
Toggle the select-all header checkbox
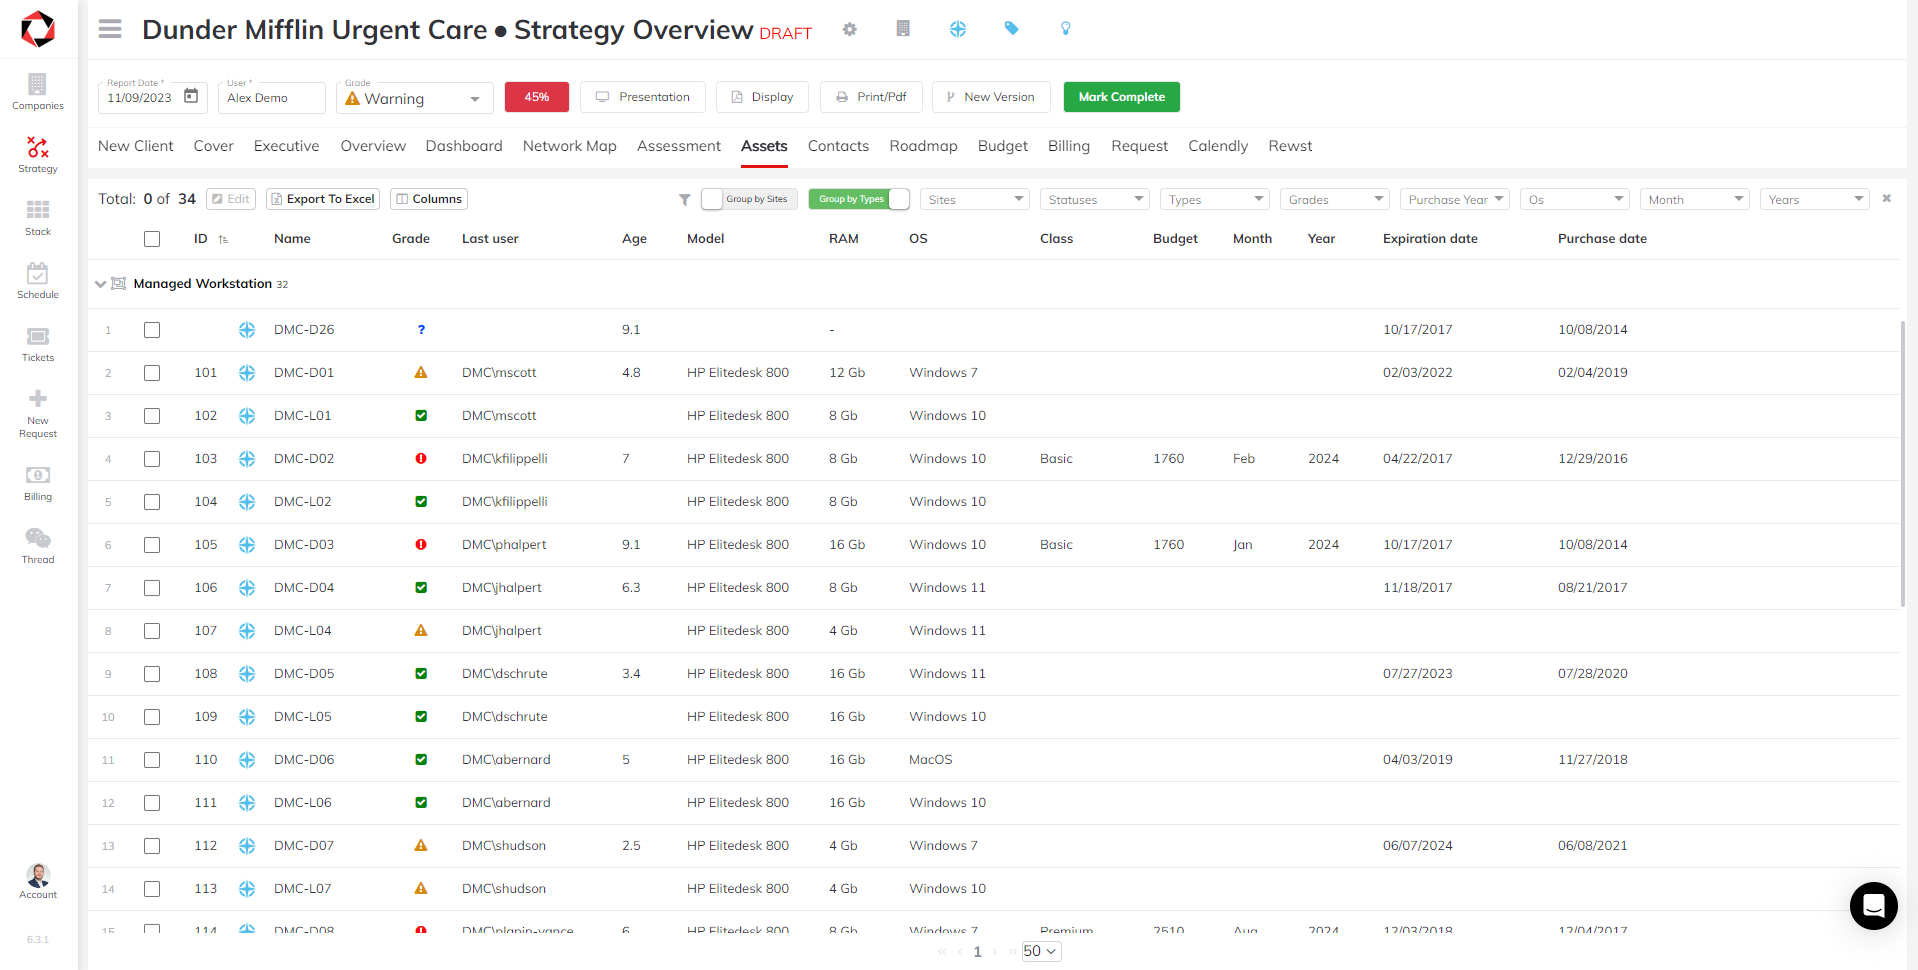152,239
